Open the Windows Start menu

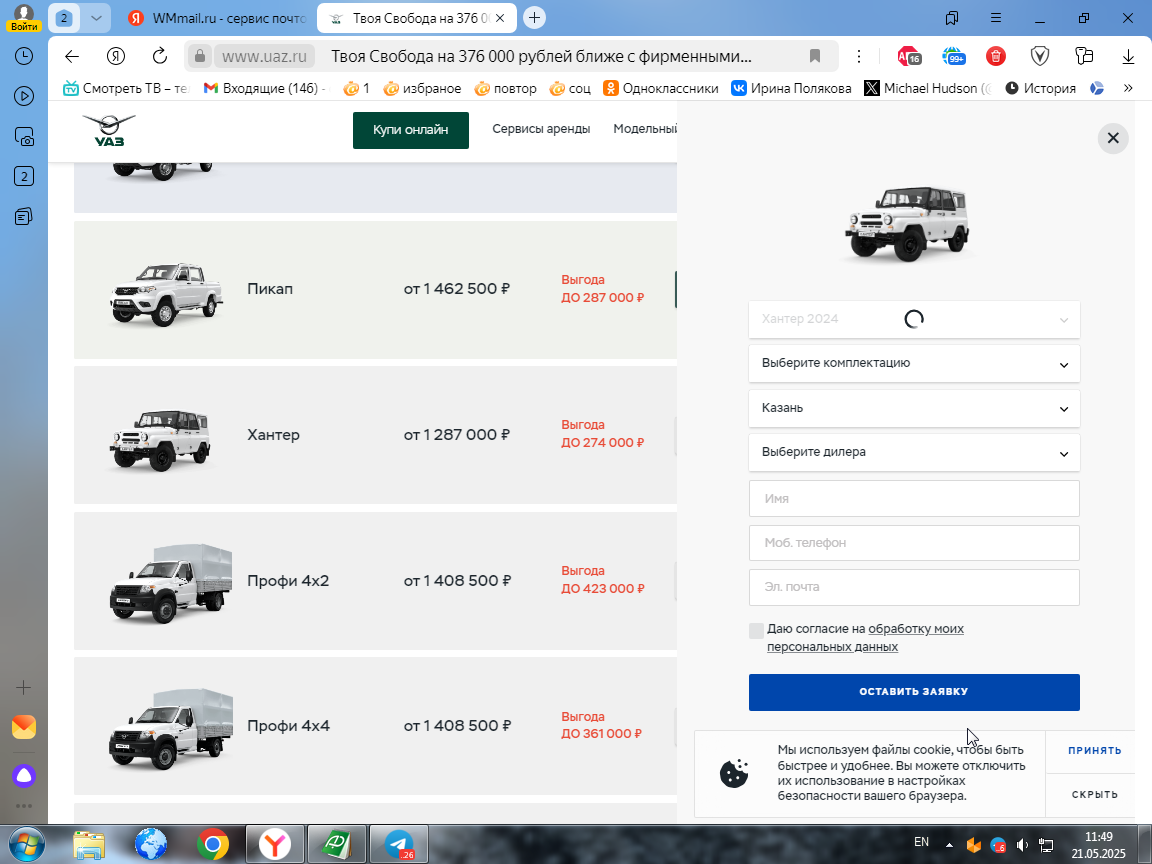tap(26, 844)
